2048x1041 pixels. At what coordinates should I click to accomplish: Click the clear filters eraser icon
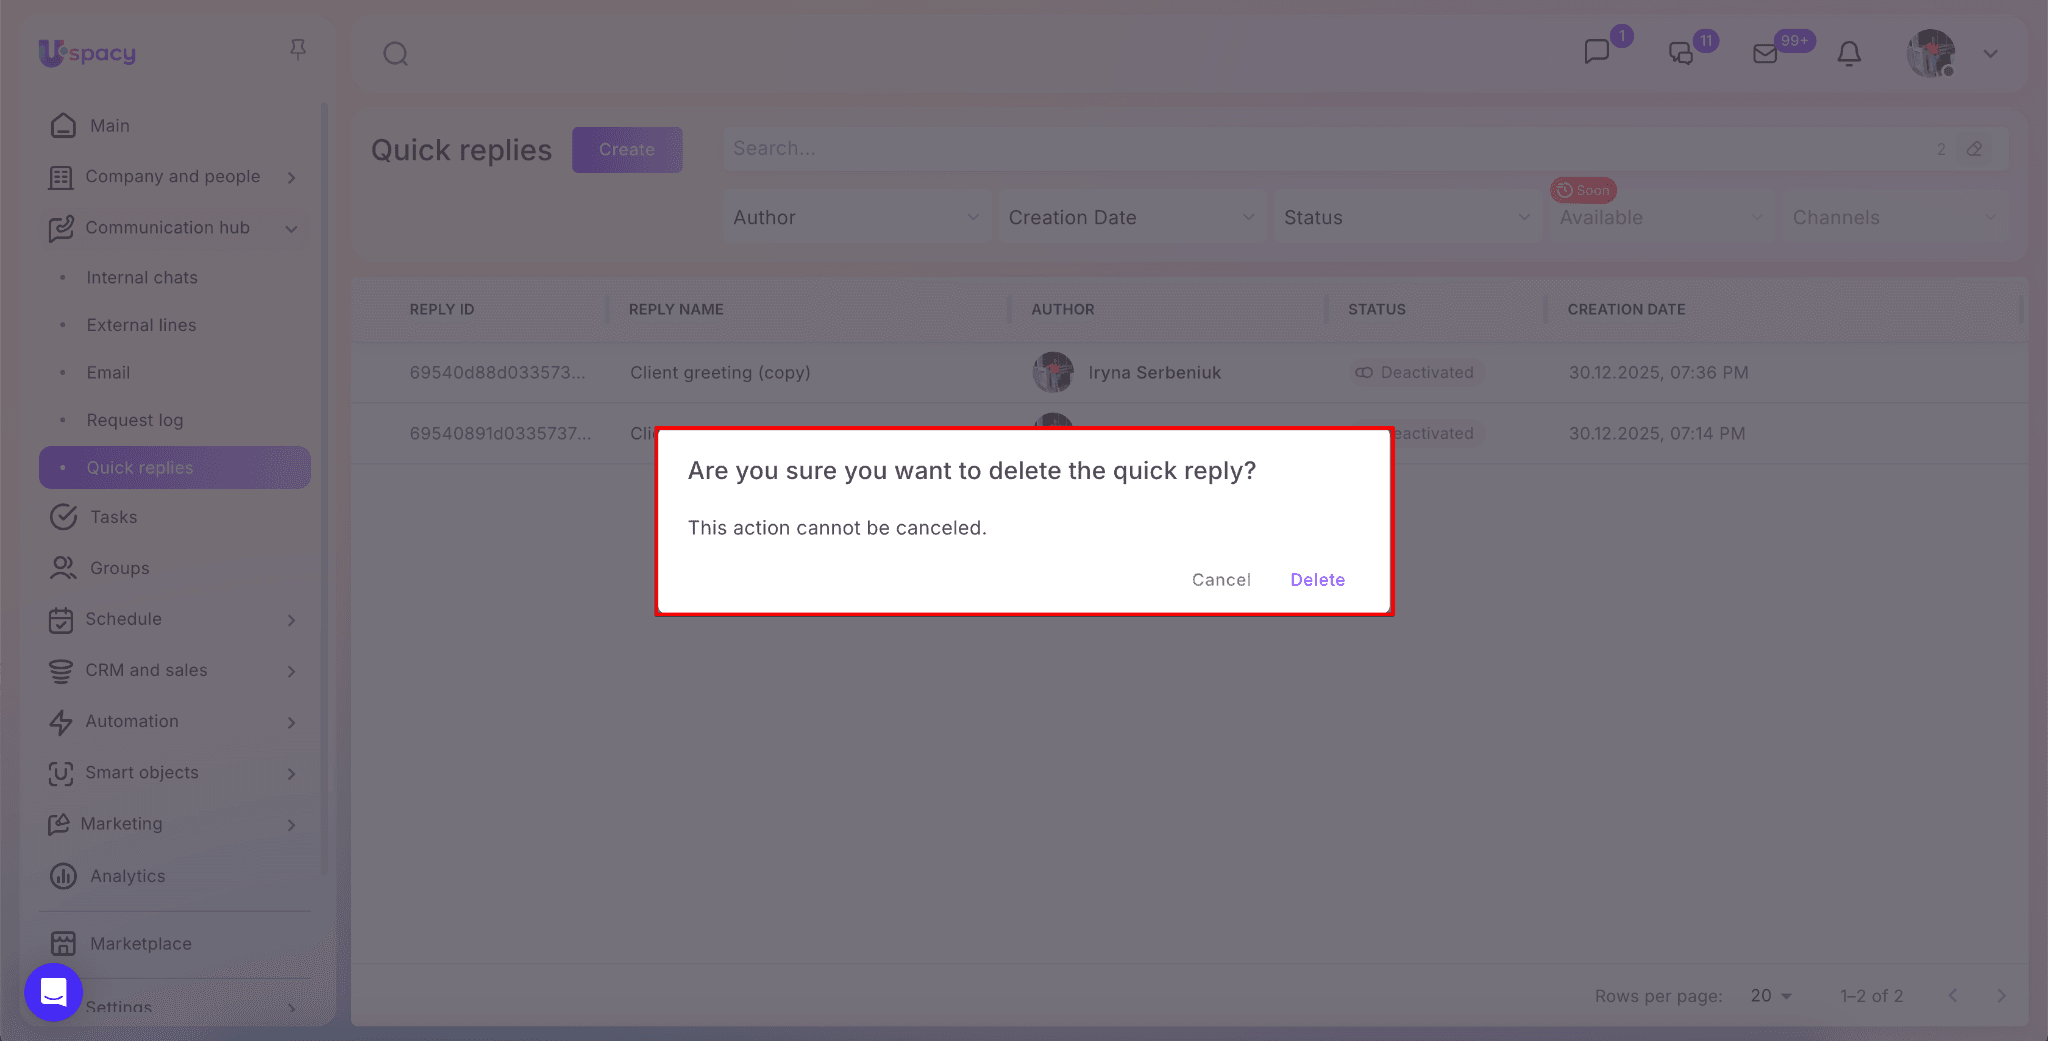coord(1974,149)
